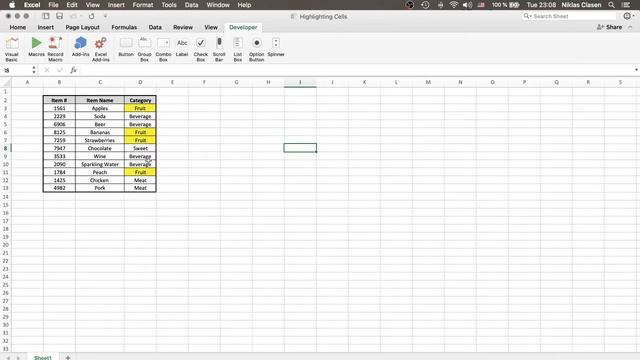
Task: Click the formula cancel X icon
Action: pos(47,70)
